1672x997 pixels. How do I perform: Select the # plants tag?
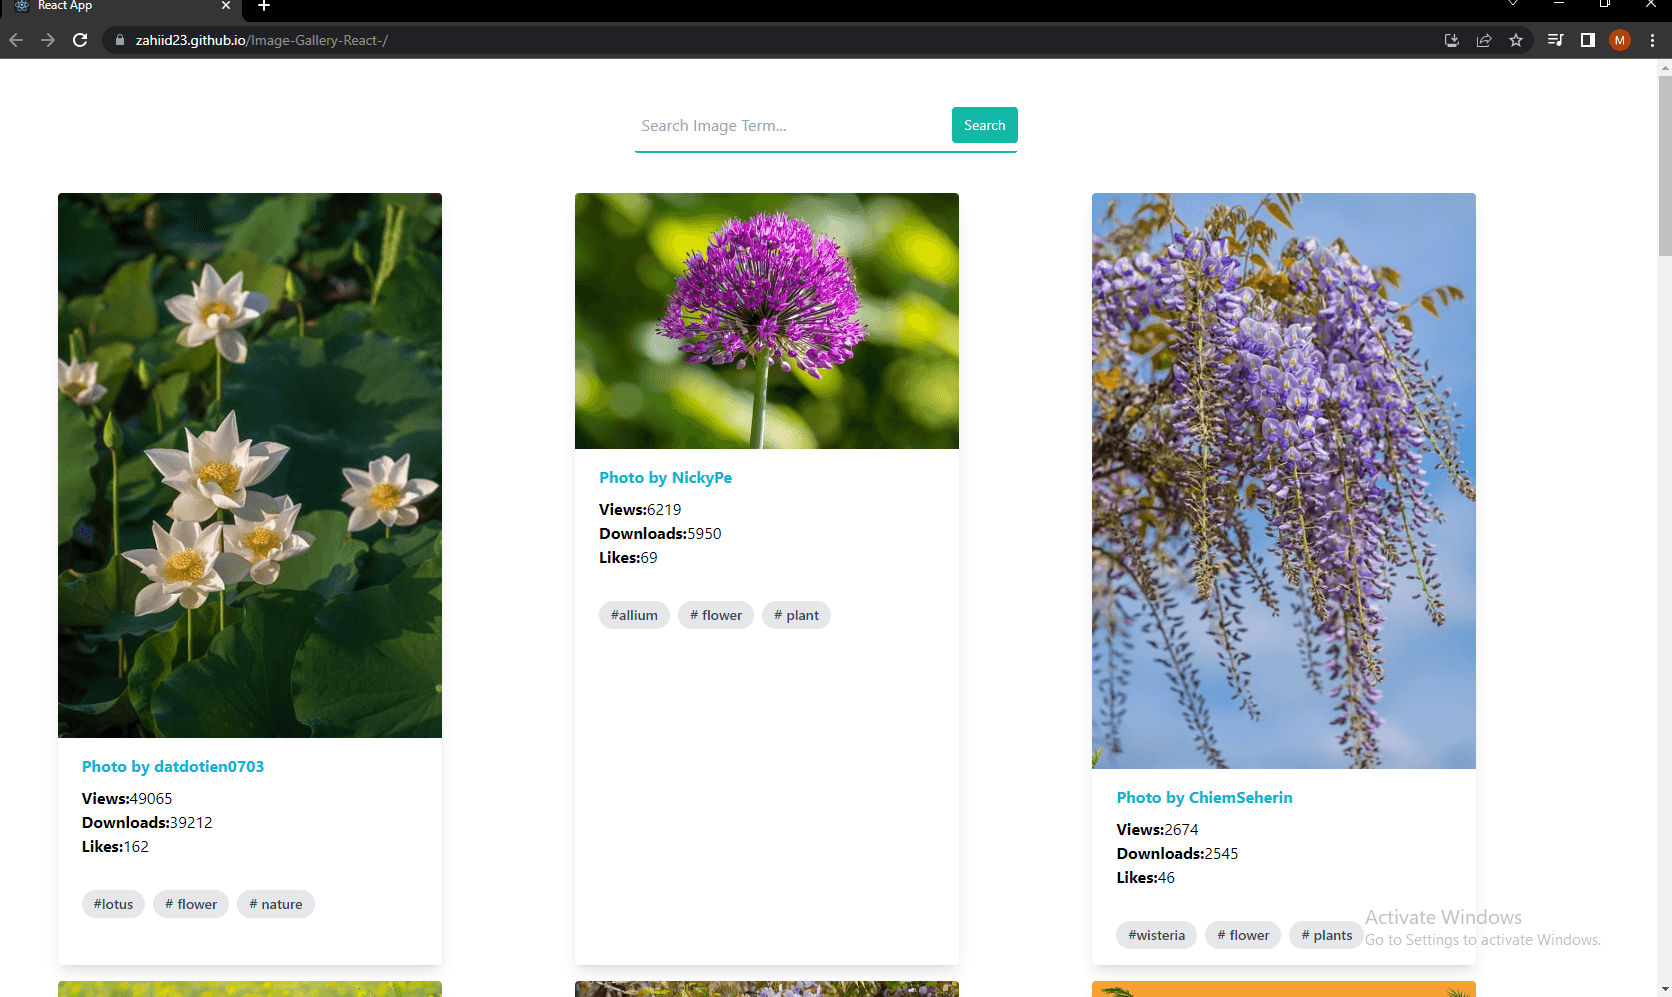(1327, 935)
